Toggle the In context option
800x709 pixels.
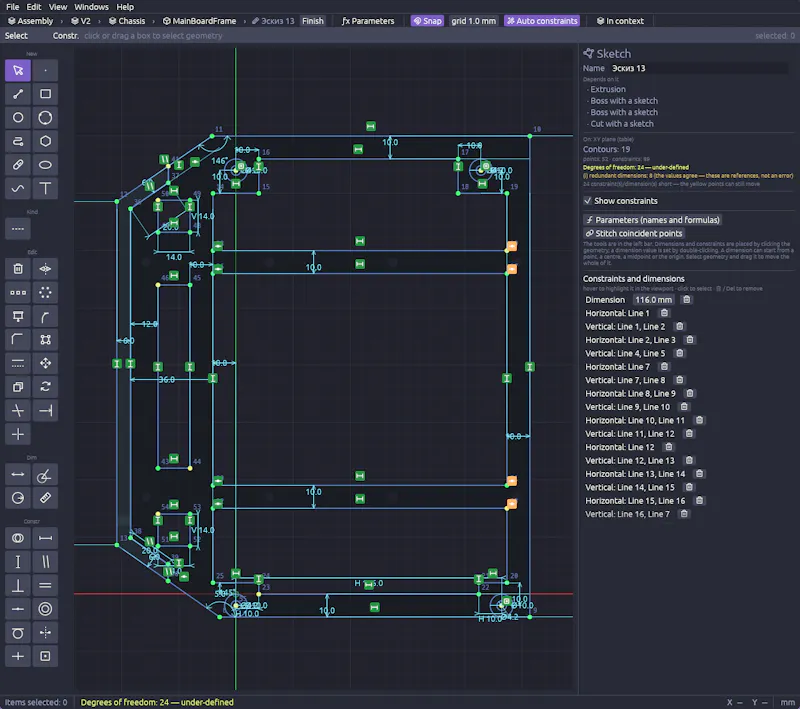620,21
